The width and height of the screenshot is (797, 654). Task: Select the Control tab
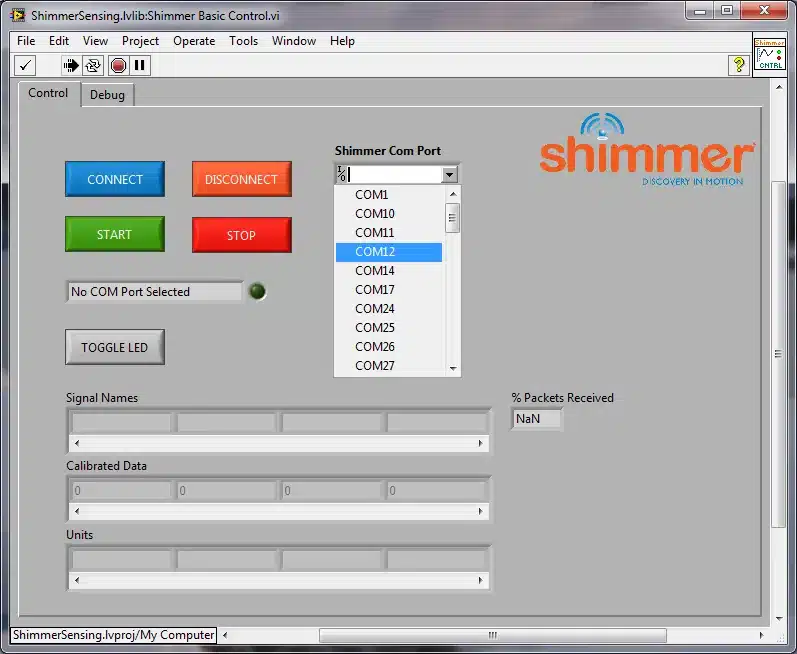tap(48, 93)
